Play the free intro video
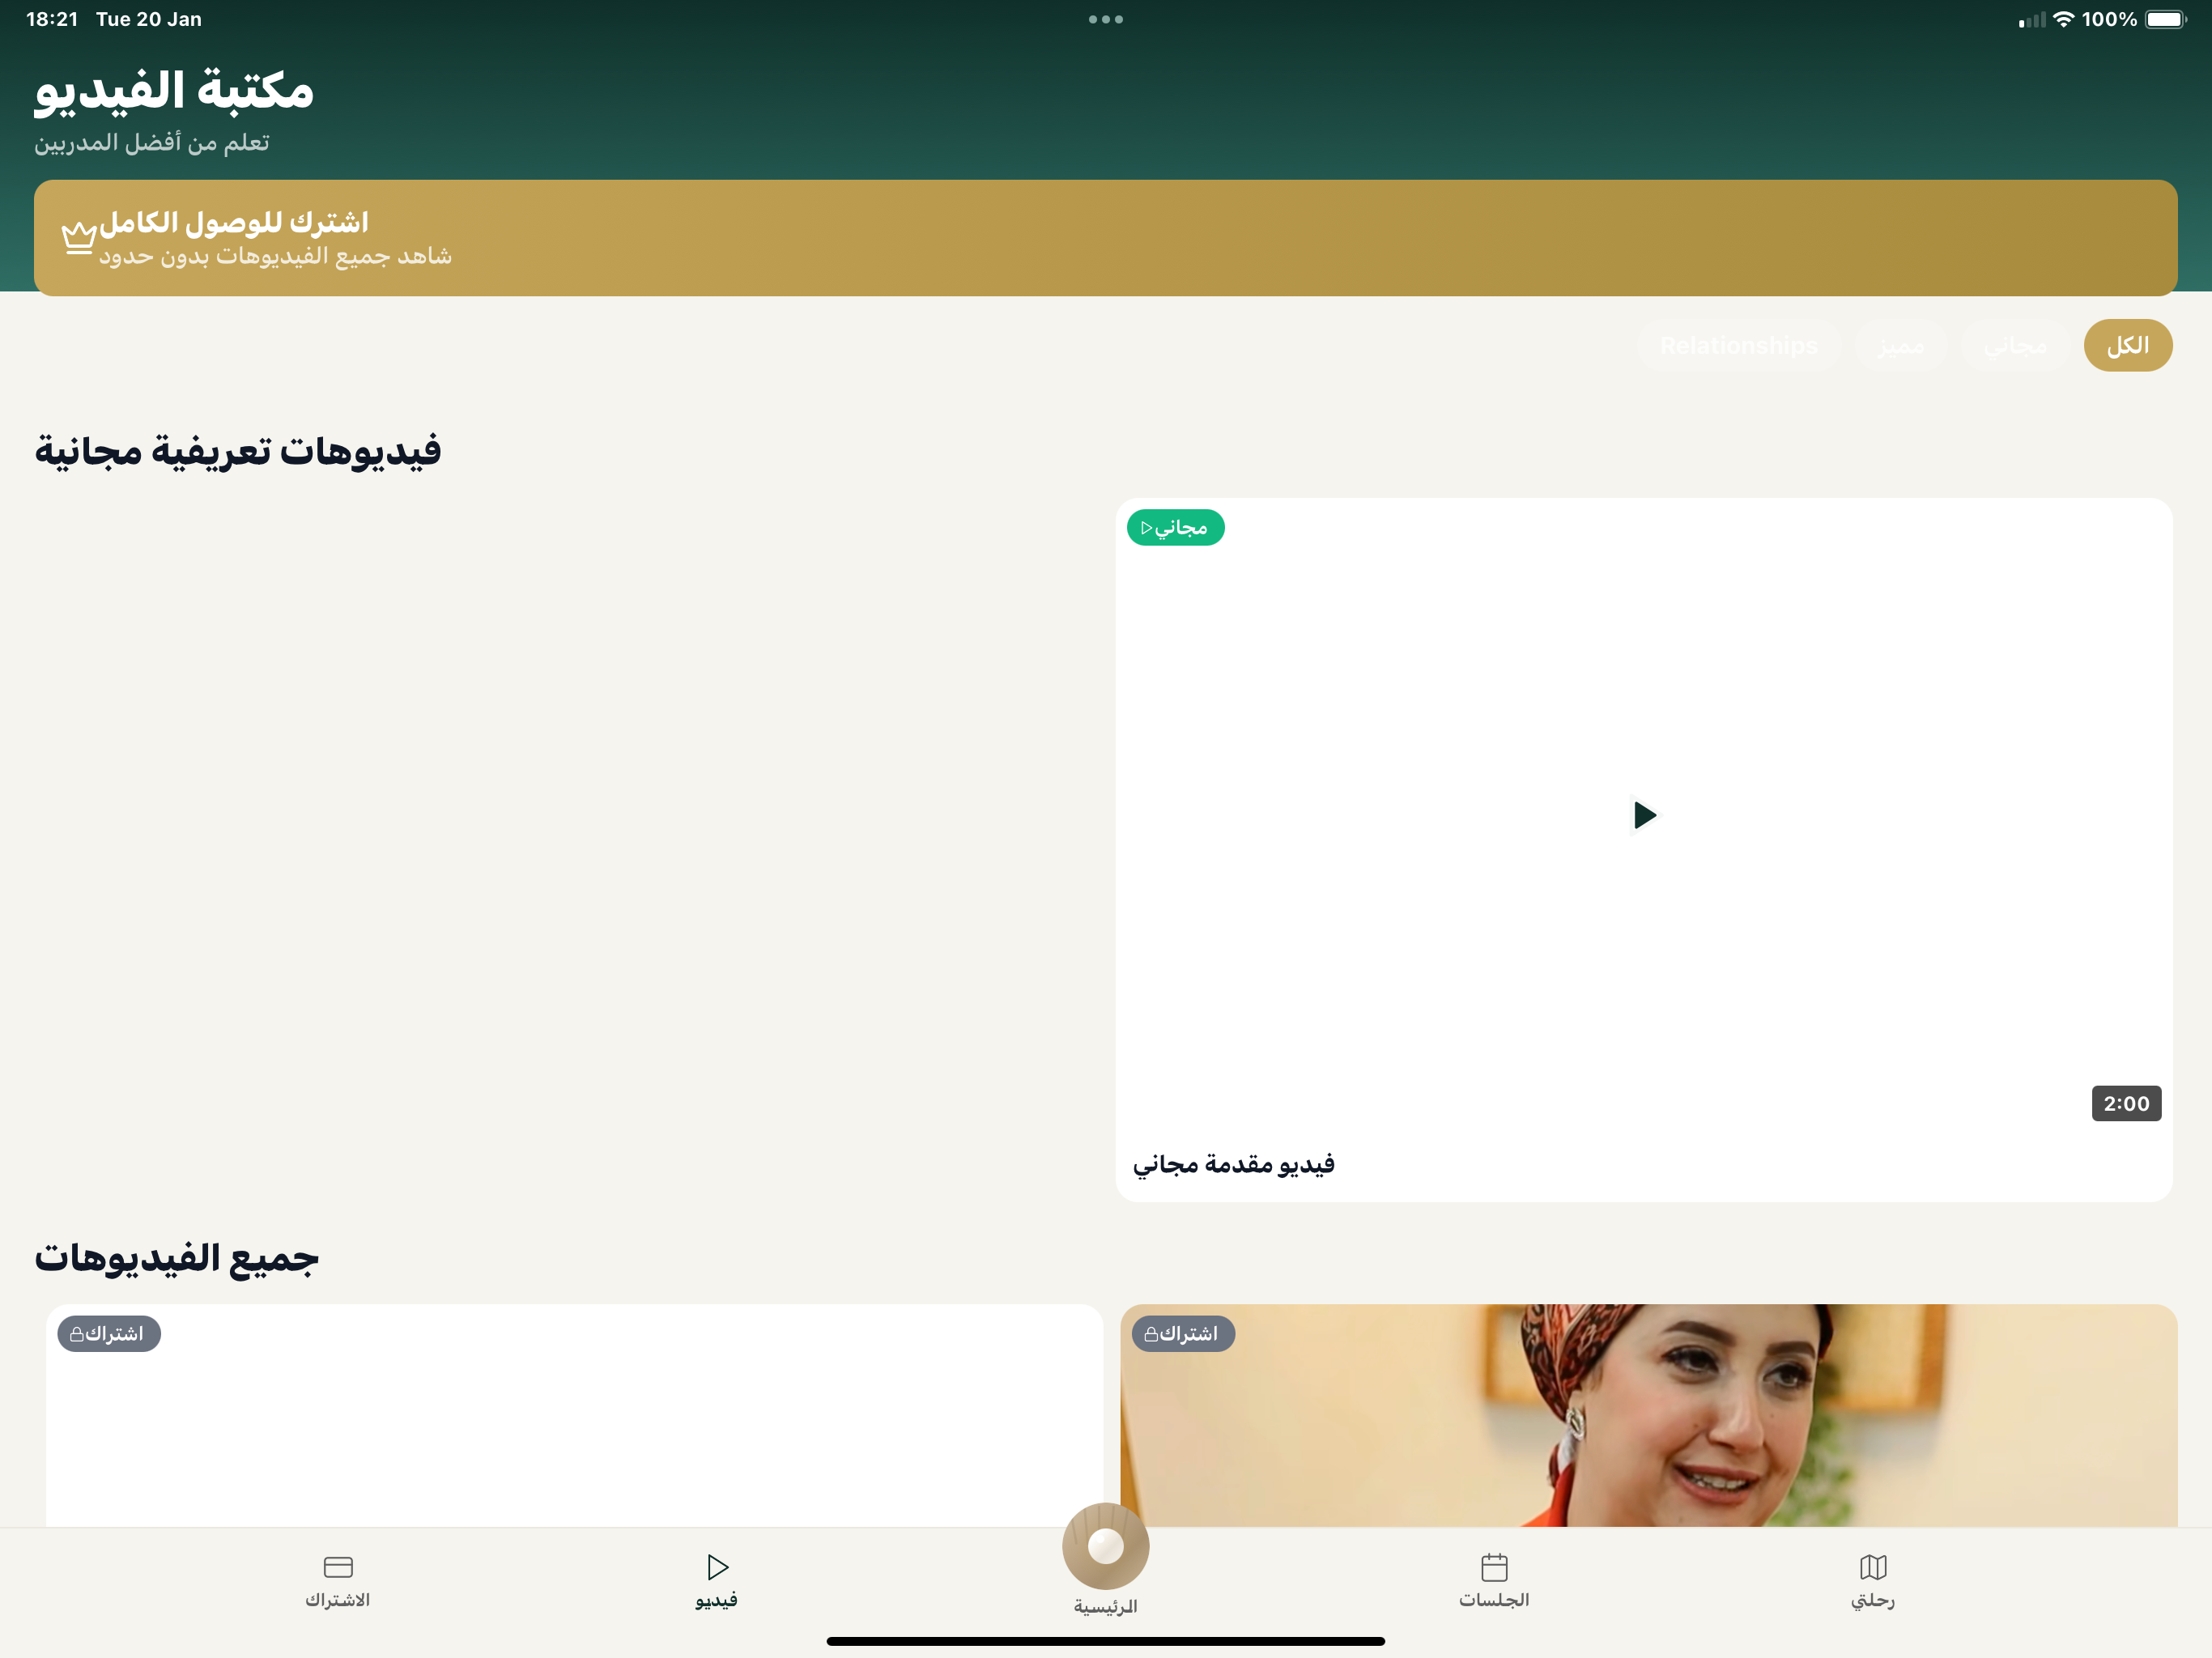Image resolution: width=2212 pixels, height=1658 pixels. pos(1644,815)
